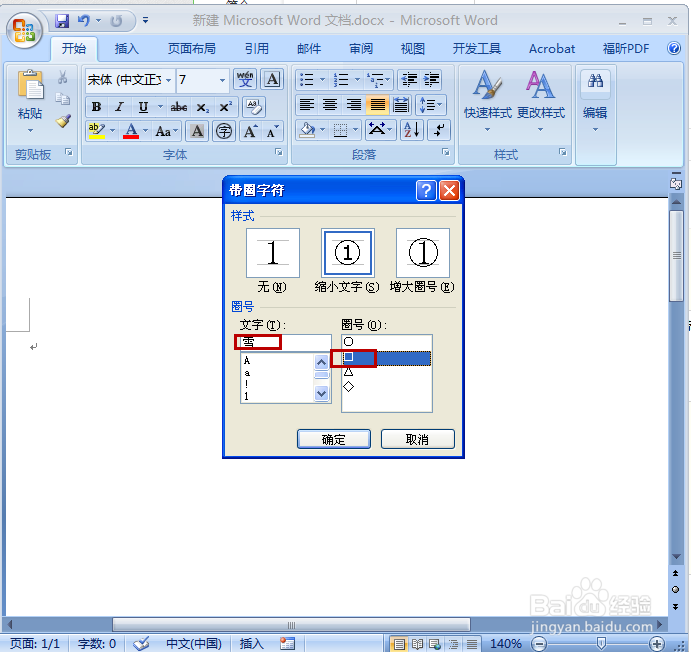Open help with the question mark icon

tap(674, 48)
